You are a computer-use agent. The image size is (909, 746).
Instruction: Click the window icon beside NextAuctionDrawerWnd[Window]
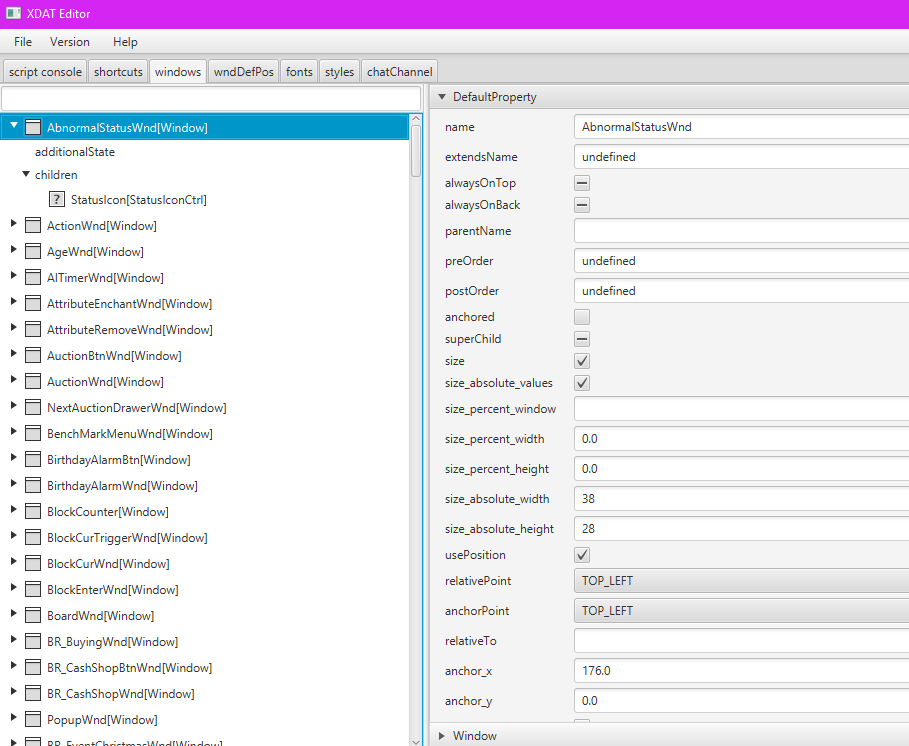(33, 407)
